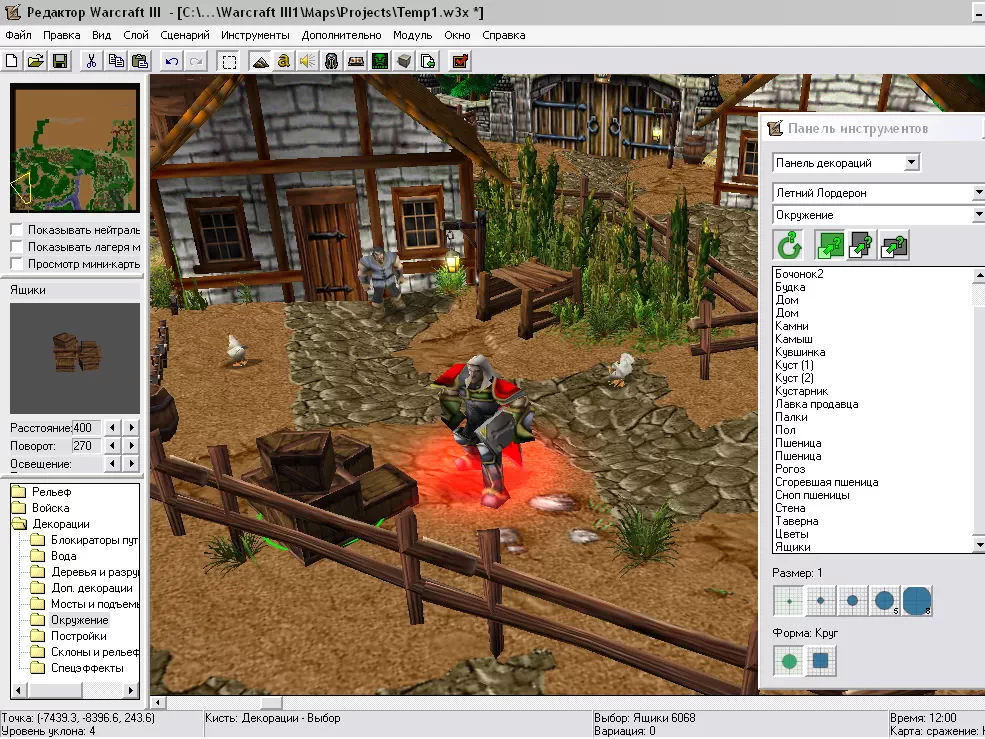The width and height of the screenshot is (985, 739).
Task: Open the Trigger editor 'a' icon
Action: (x=284, y=61)
